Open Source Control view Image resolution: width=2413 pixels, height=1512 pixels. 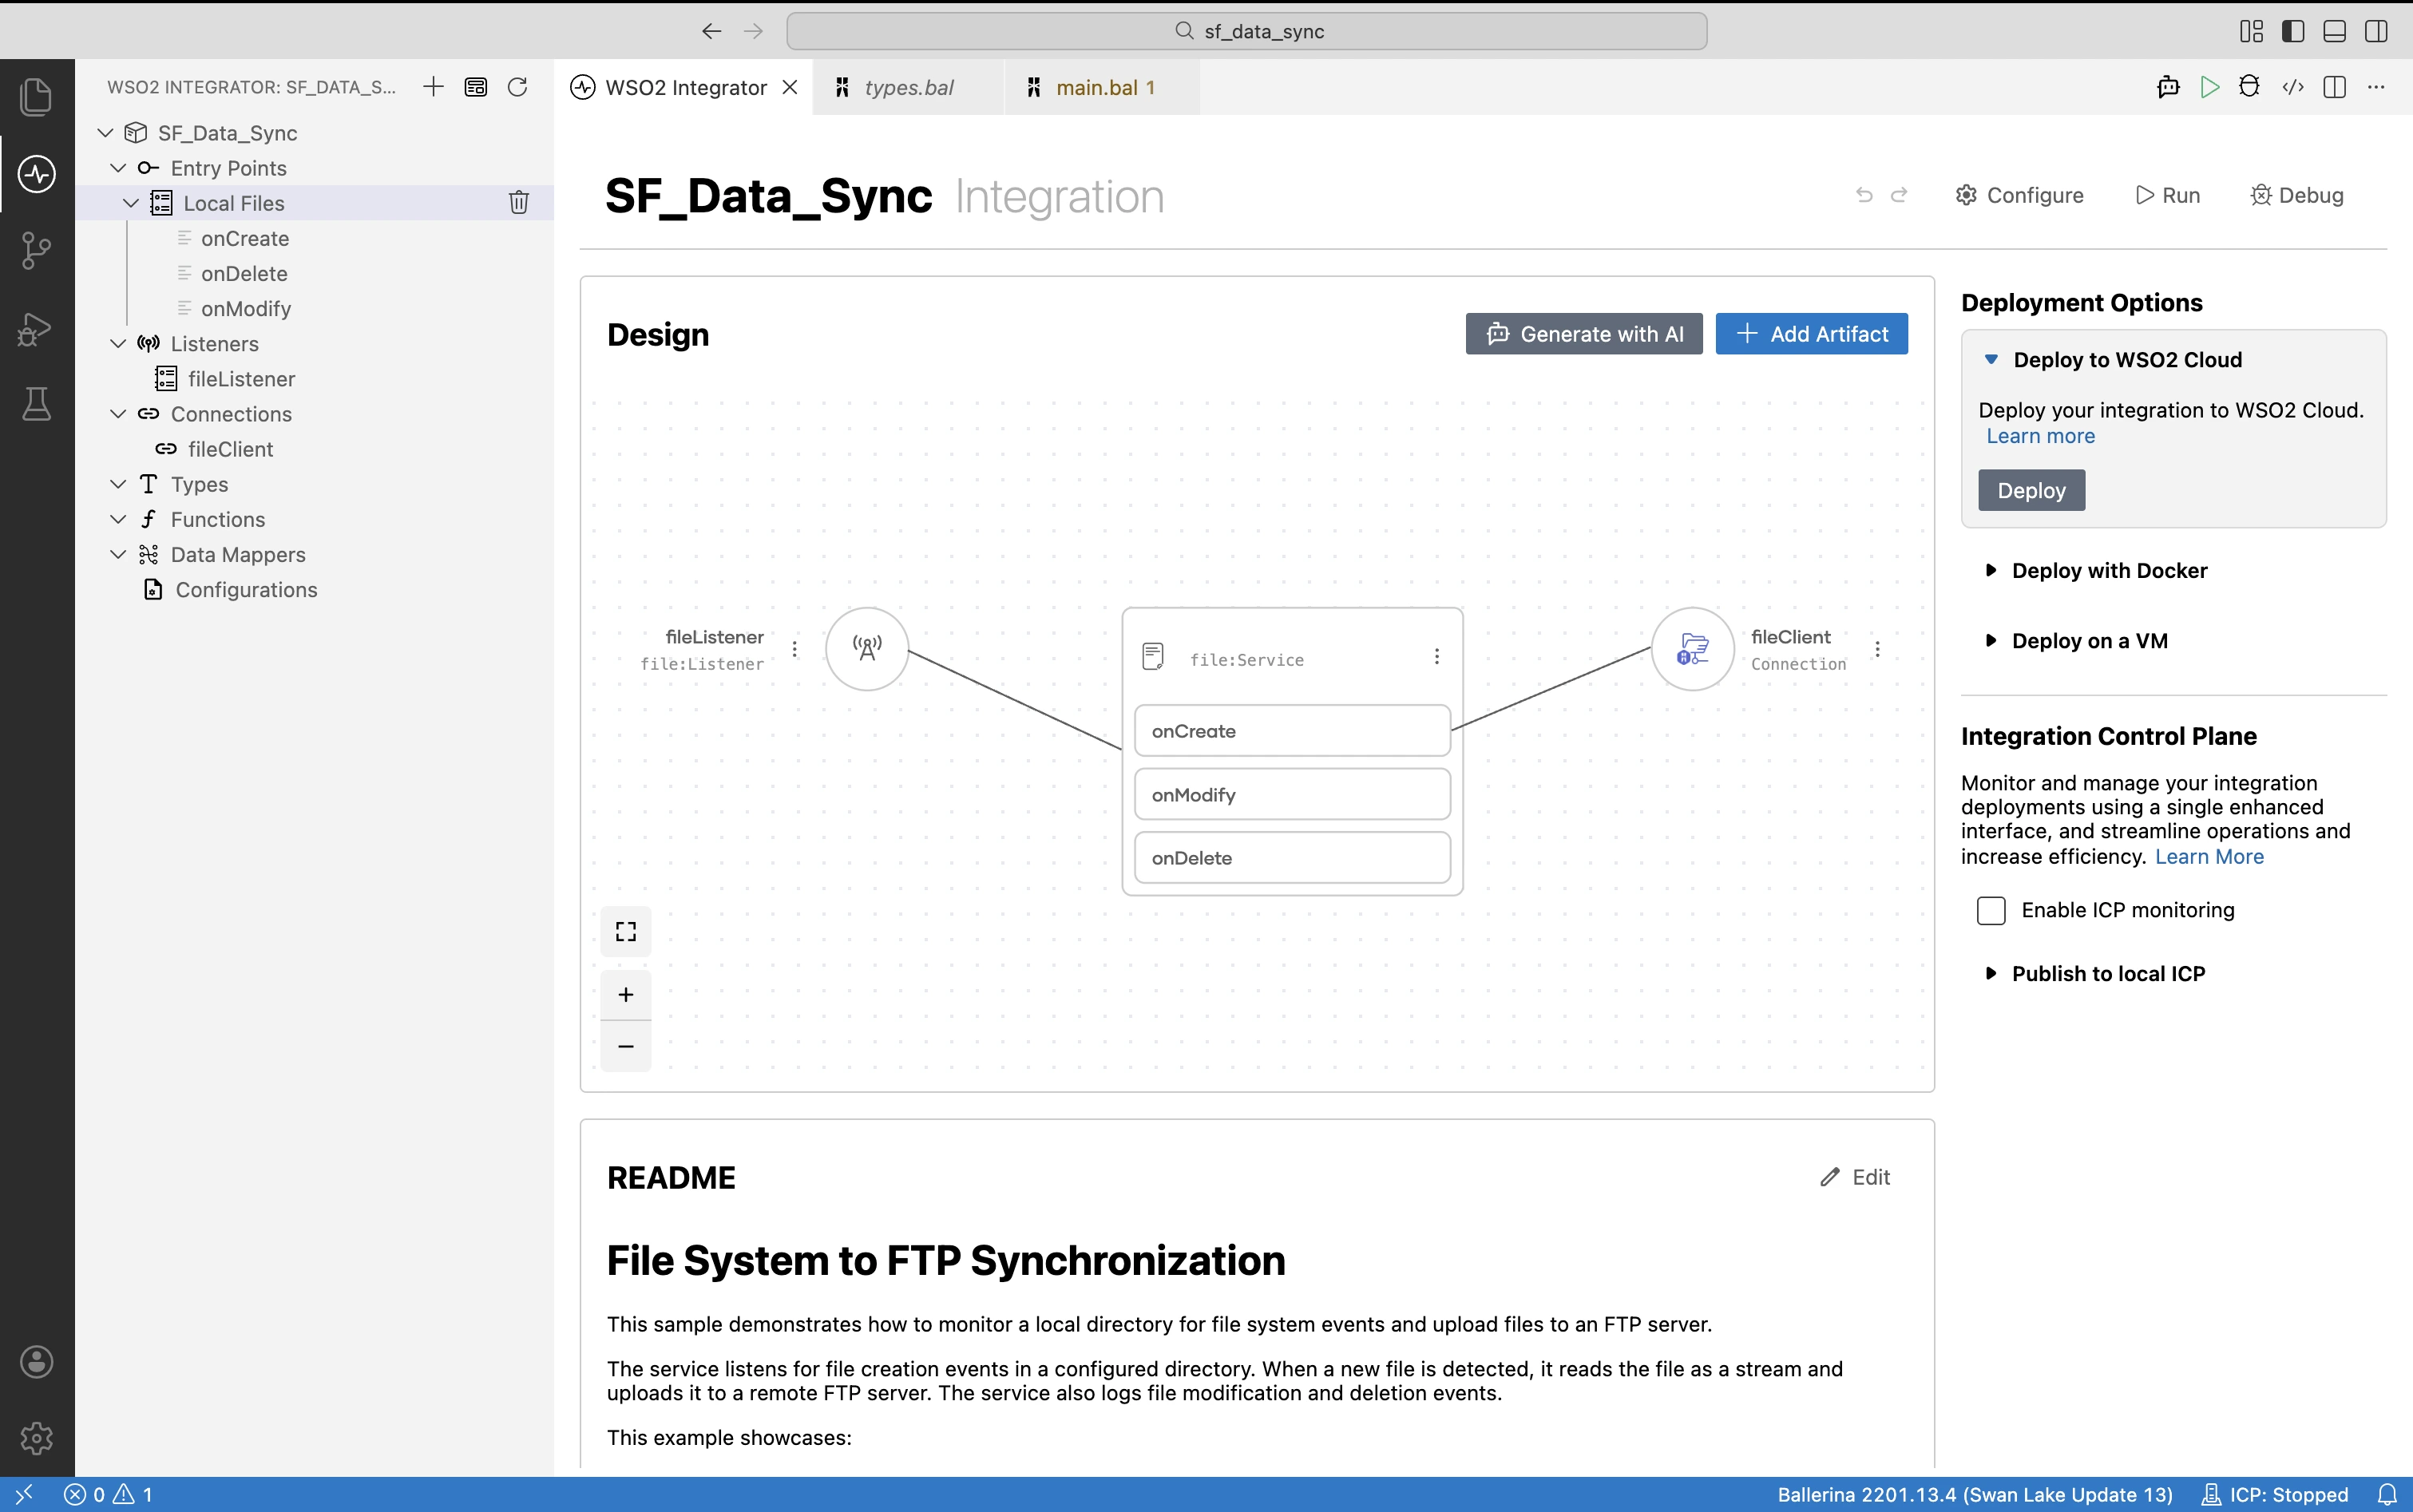[x=37, y=251]
